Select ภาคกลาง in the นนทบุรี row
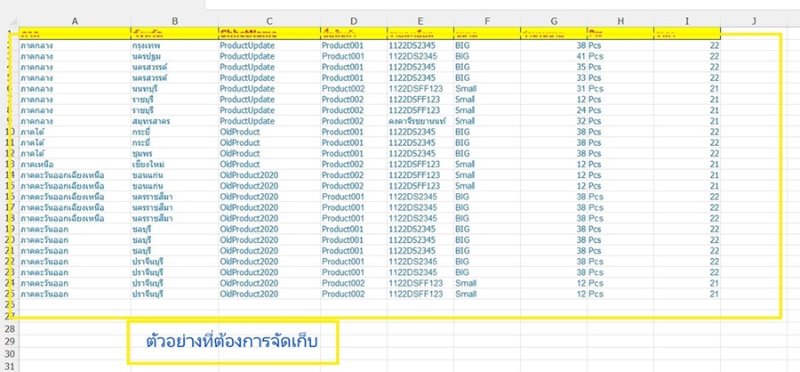Screen dimensions: 800x372 75,89
